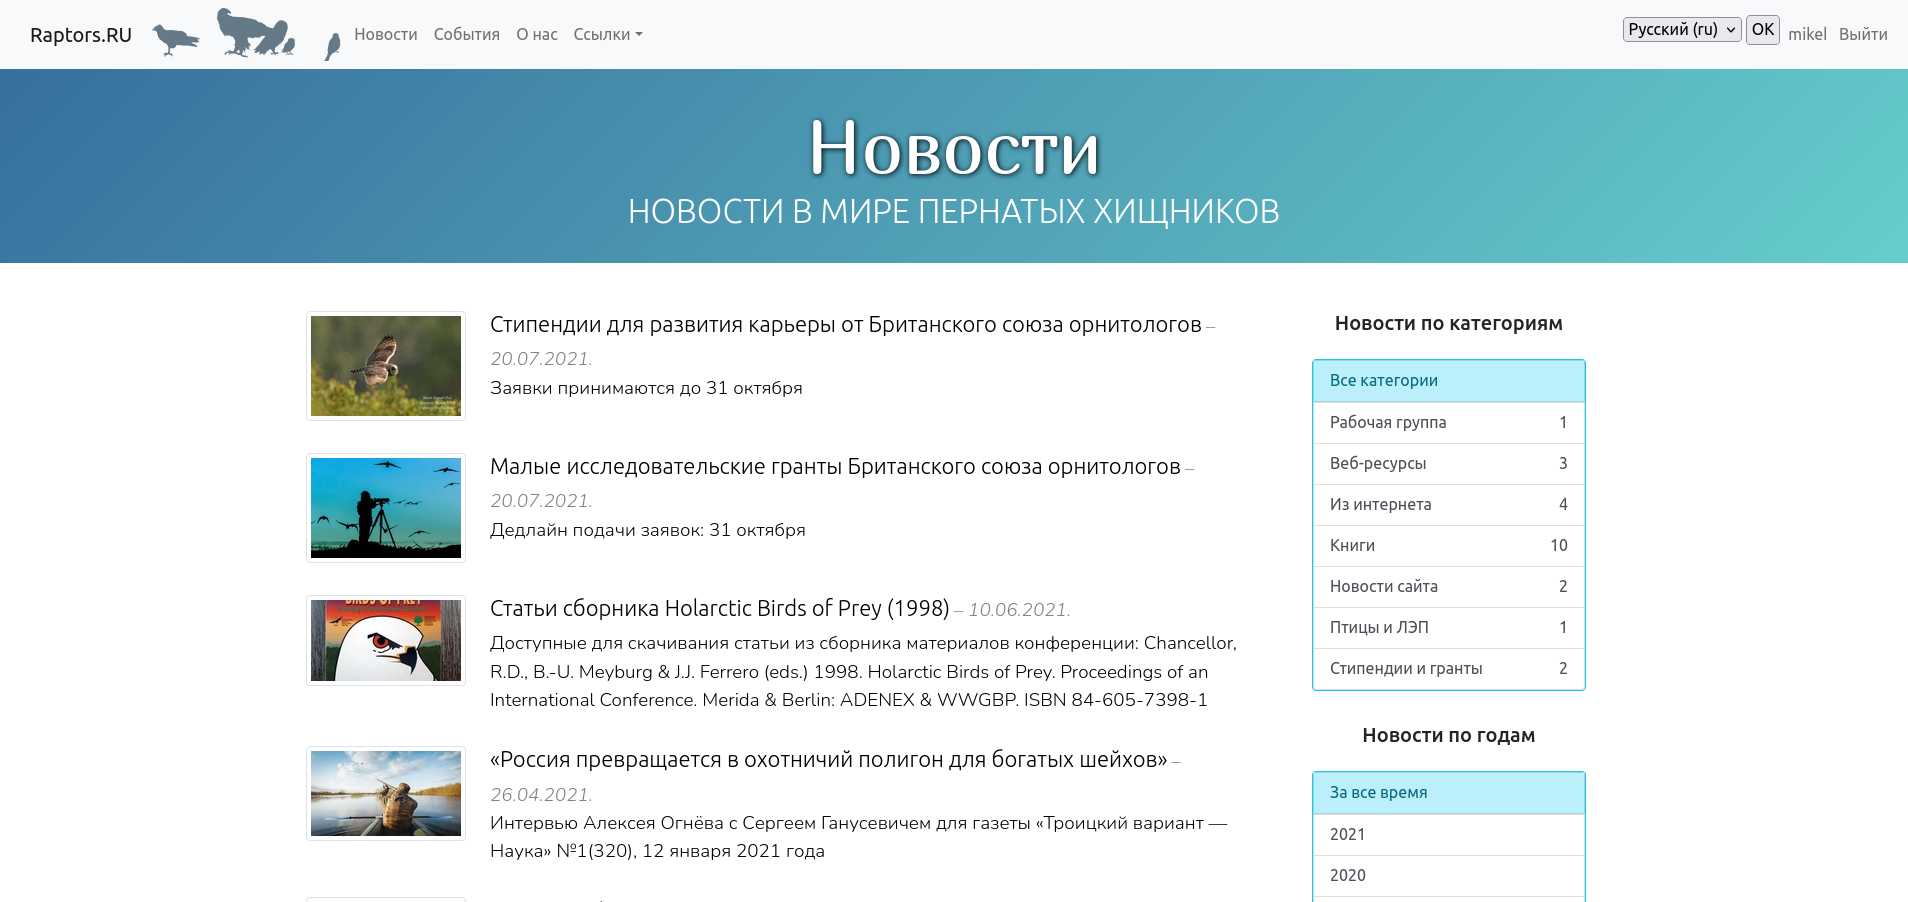Open the hunter on lake thumbnail
The image size is (1908, 902).
386,794
